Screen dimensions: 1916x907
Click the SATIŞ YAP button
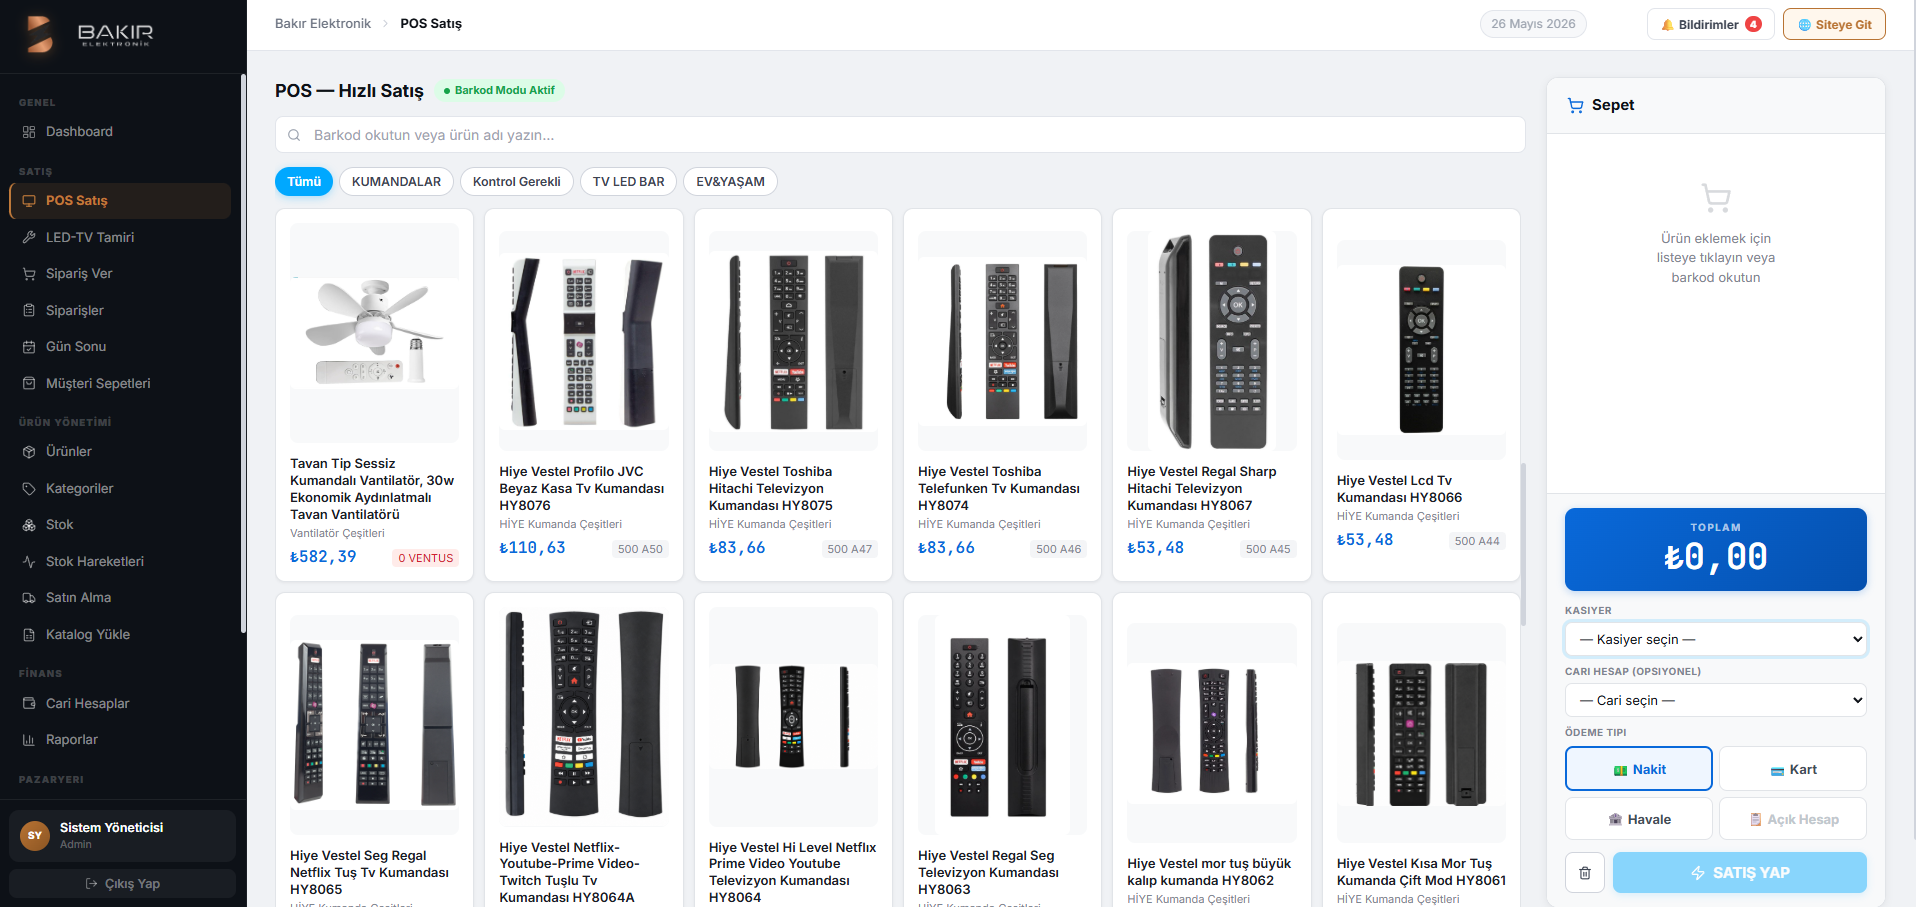click(x=1740, y=873)
